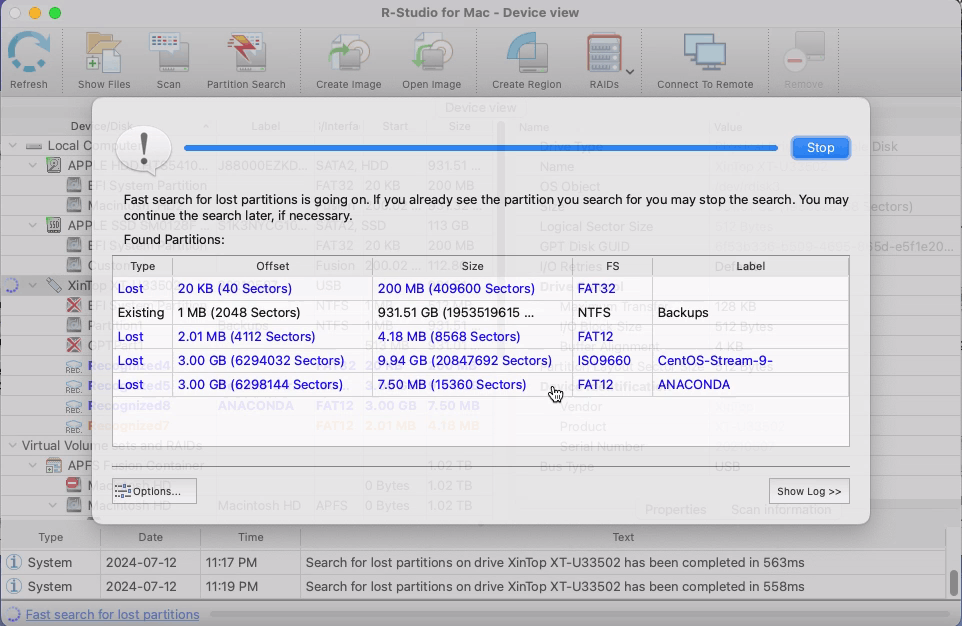Open the RAIDs dropdown arrow
This screenshot has height=626, width=962.
(630, 72)
